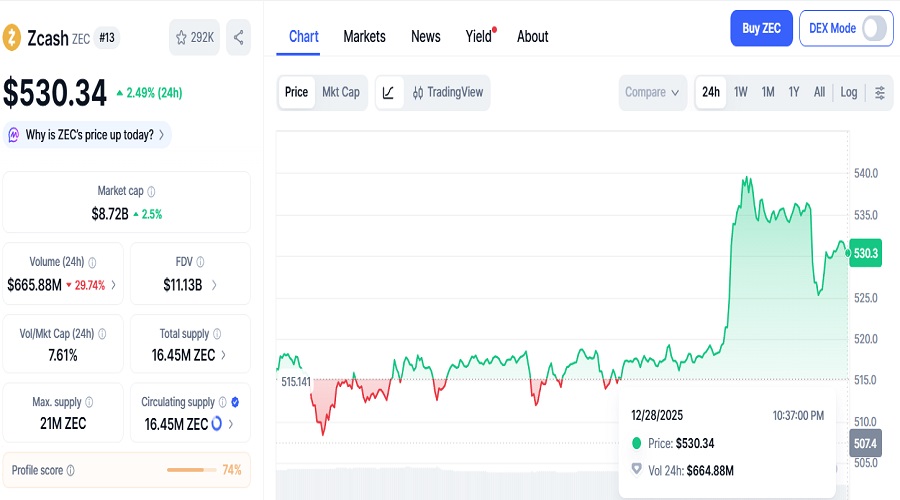The width and height of the screenshot is (900, 500).
Task: Click the verified badge on Circulating supply
Action: tap(235, 402)
